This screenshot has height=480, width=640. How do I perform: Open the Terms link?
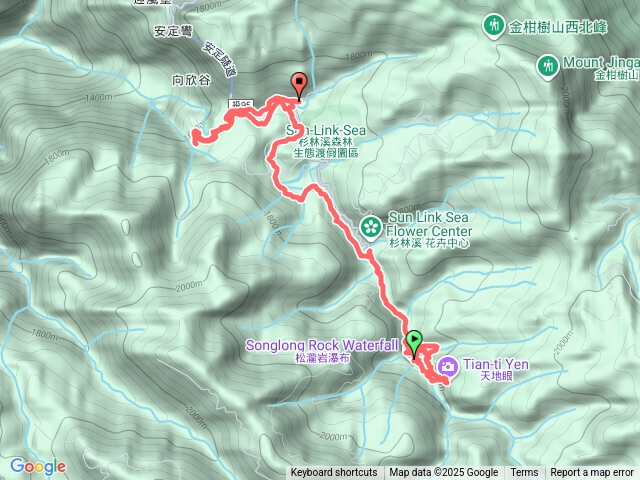(524, 473)
